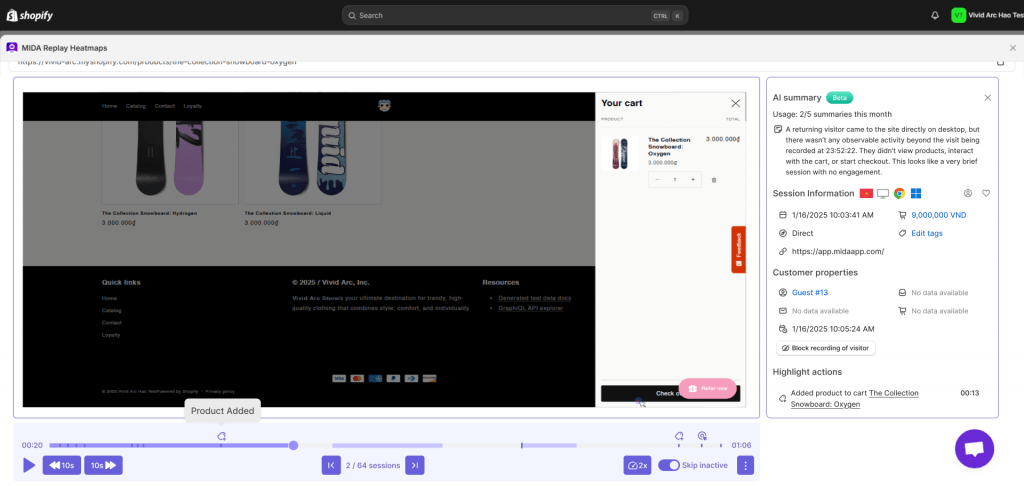Click Block recording of visitor button
This screenshot has height=486, width=1024.
[826, 348]
